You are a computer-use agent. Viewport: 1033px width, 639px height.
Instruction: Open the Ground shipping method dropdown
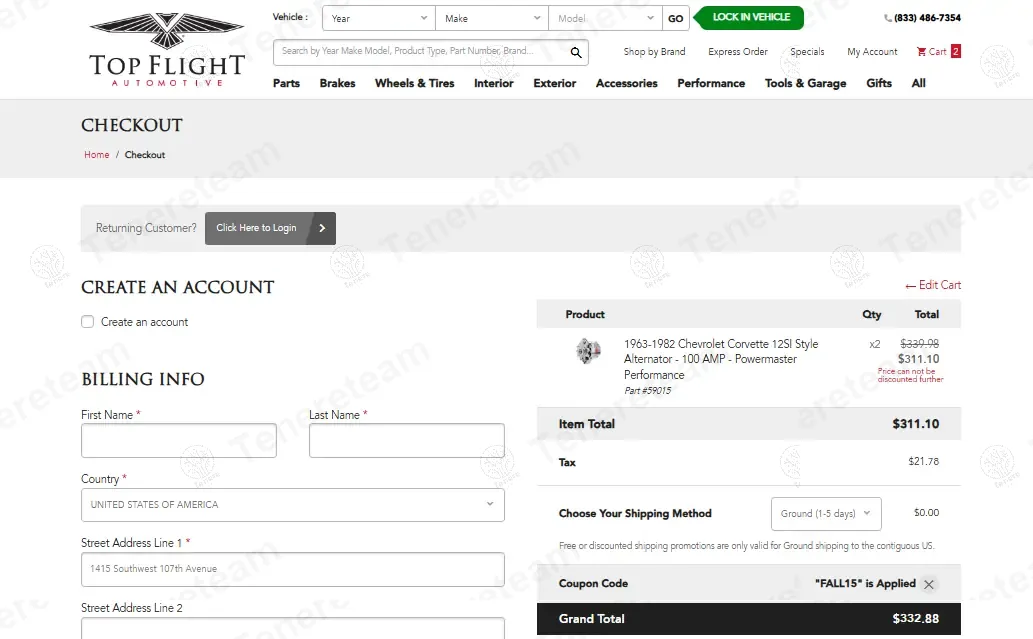pyautogui.click(x=826, y=513)
